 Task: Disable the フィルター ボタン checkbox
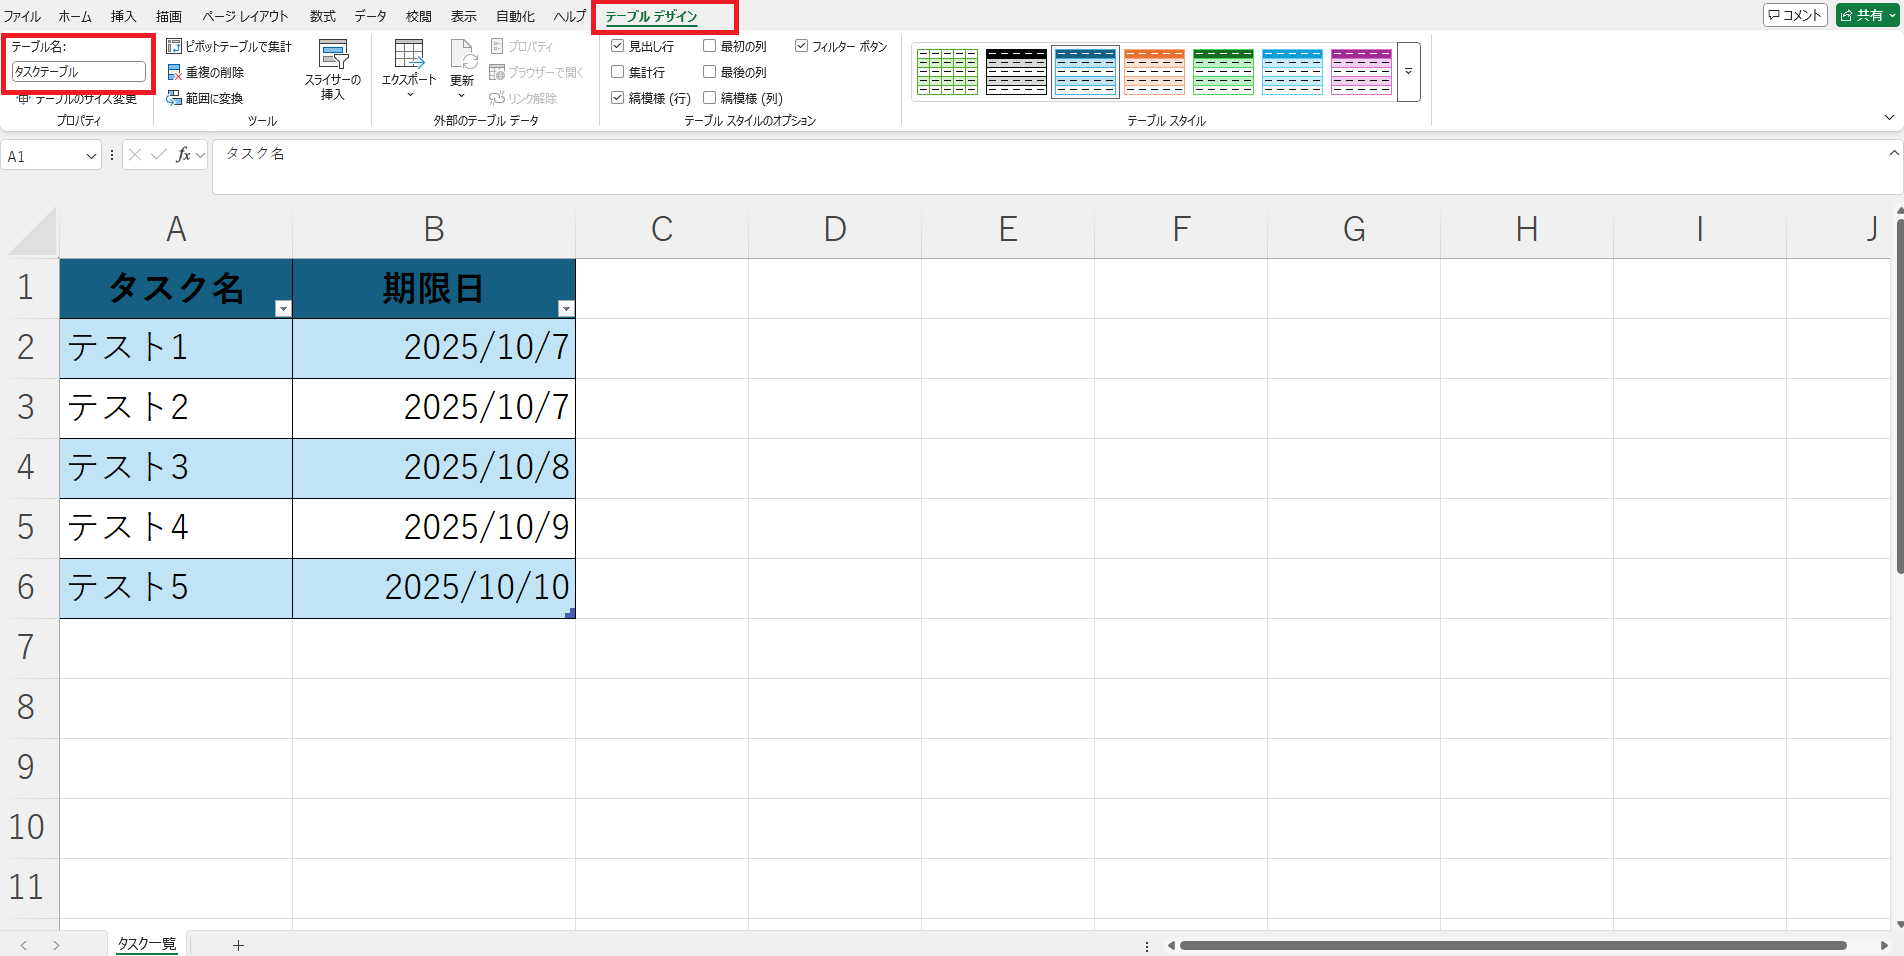801,46
